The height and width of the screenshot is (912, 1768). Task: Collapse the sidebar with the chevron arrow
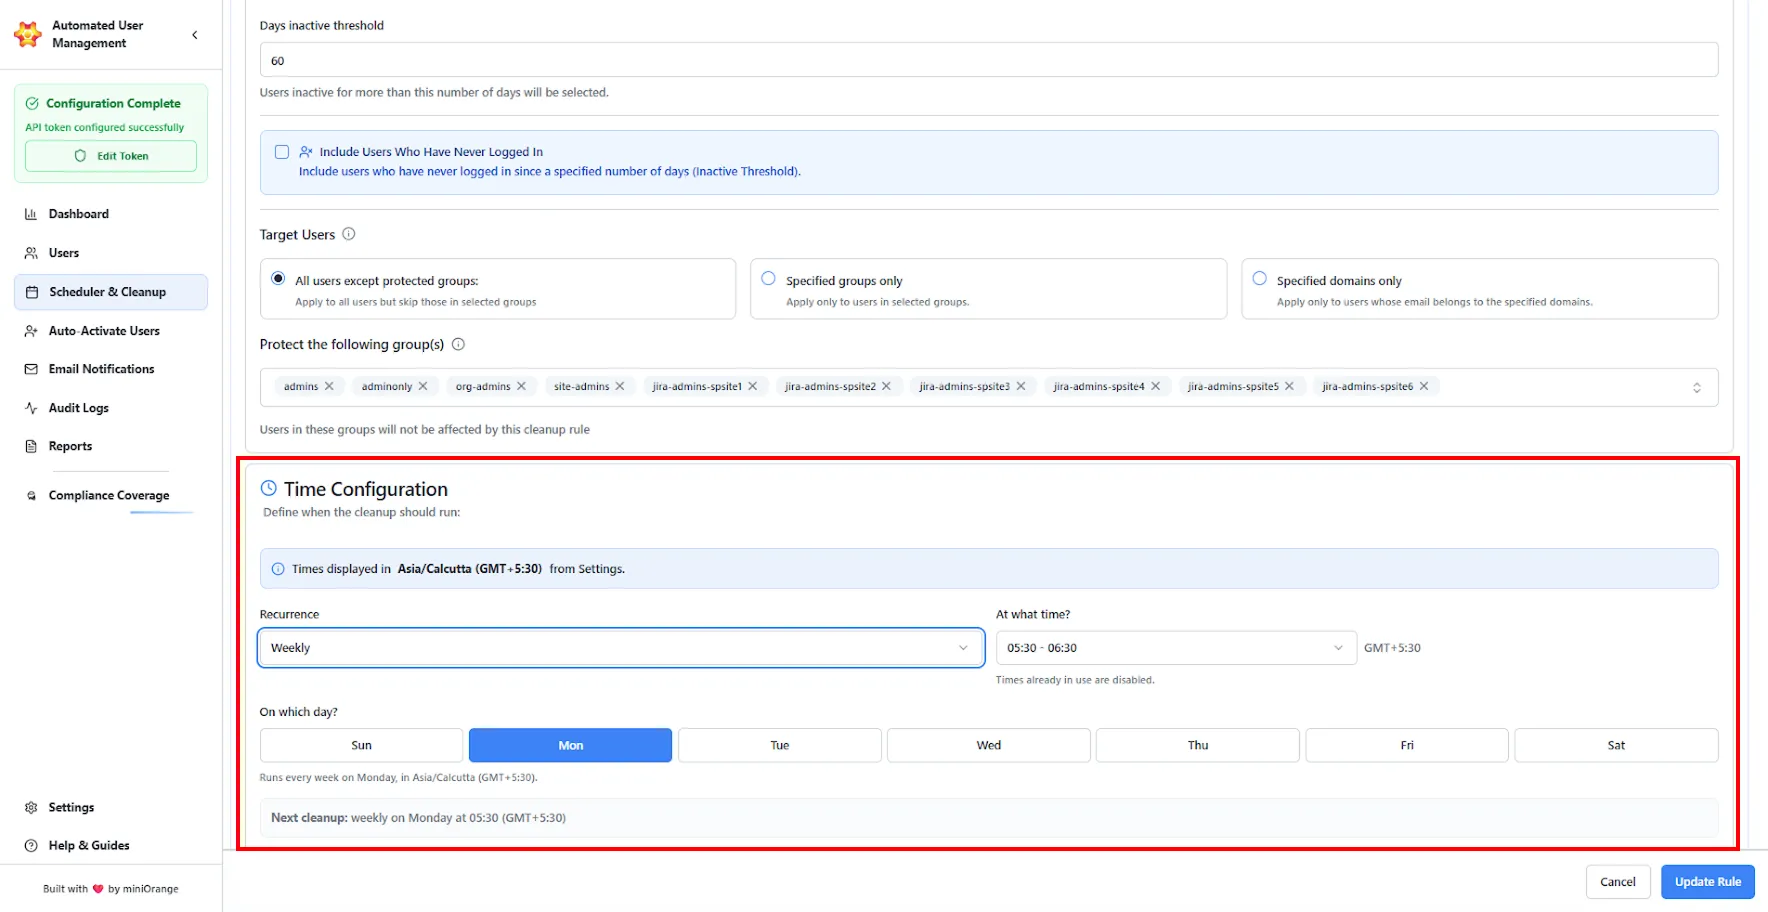pos(195,35)
